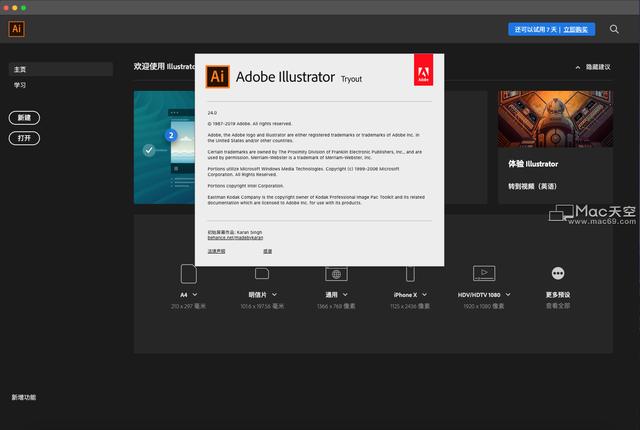The width and height of the screenshot is (640, 430).
Task: Click the A4 document preset icon
Action: [x=189, y=274]
